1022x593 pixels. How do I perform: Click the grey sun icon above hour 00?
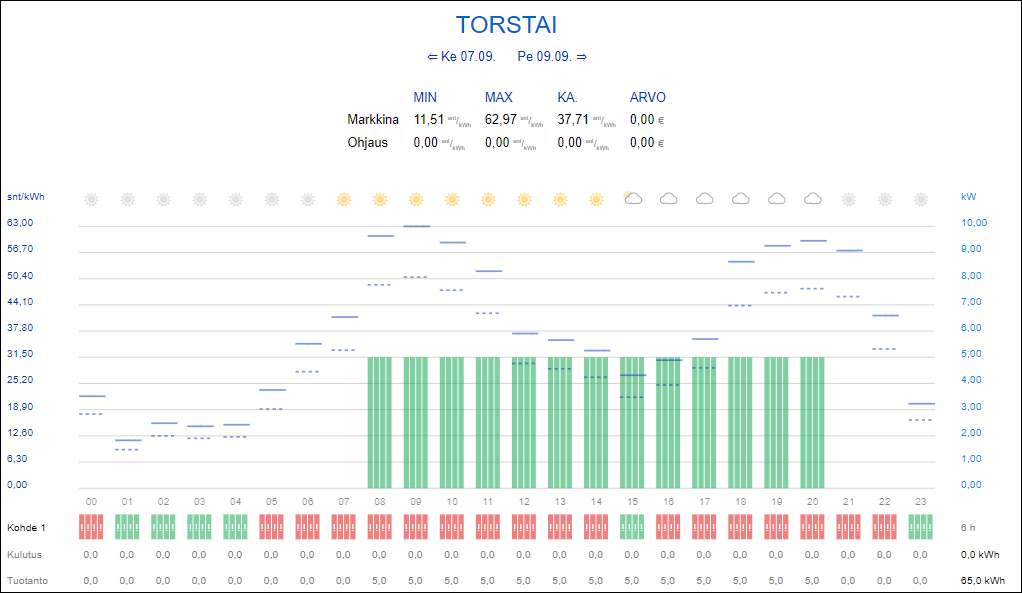click(91, 199)
